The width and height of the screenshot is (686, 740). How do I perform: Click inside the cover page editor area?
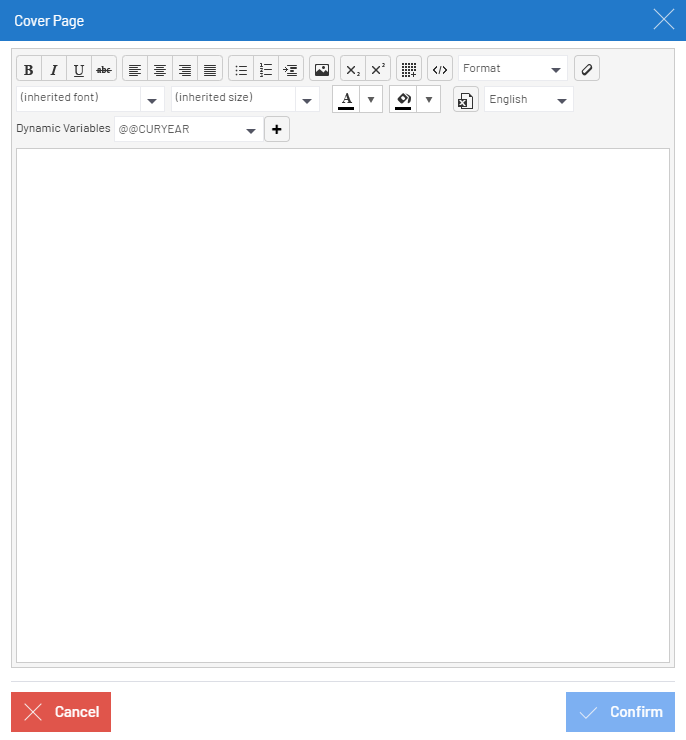tap(343, 405)
